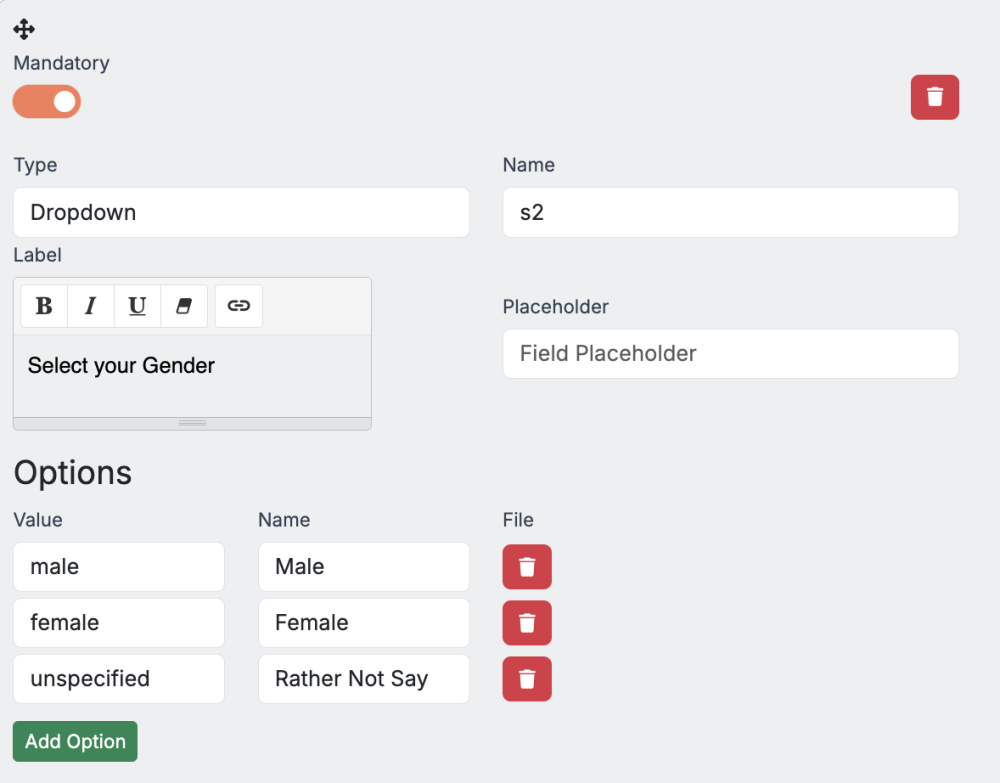Image resolution: width=1000 pixels, height=783 pixels.
Task: Apply italic formatting in Label editor
Action: (91, 306)
